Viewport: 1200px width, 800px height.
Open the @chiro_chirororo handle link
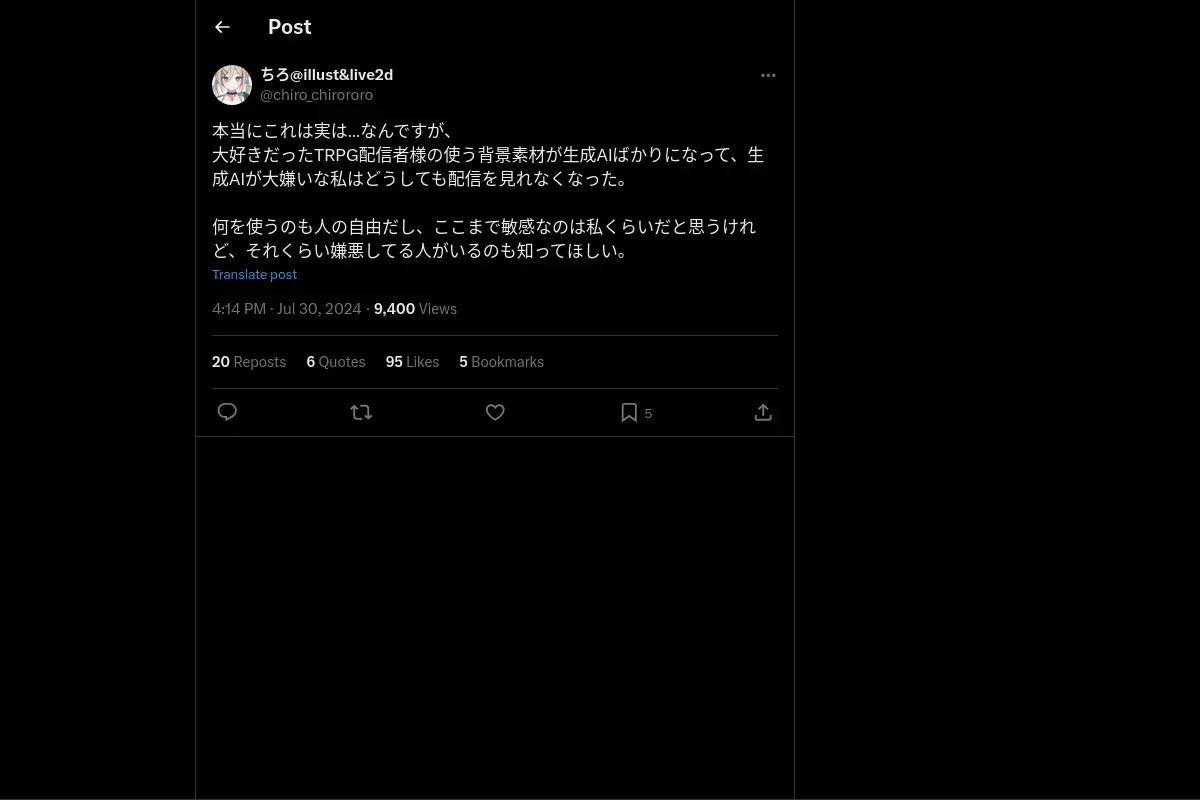(316, 95)
